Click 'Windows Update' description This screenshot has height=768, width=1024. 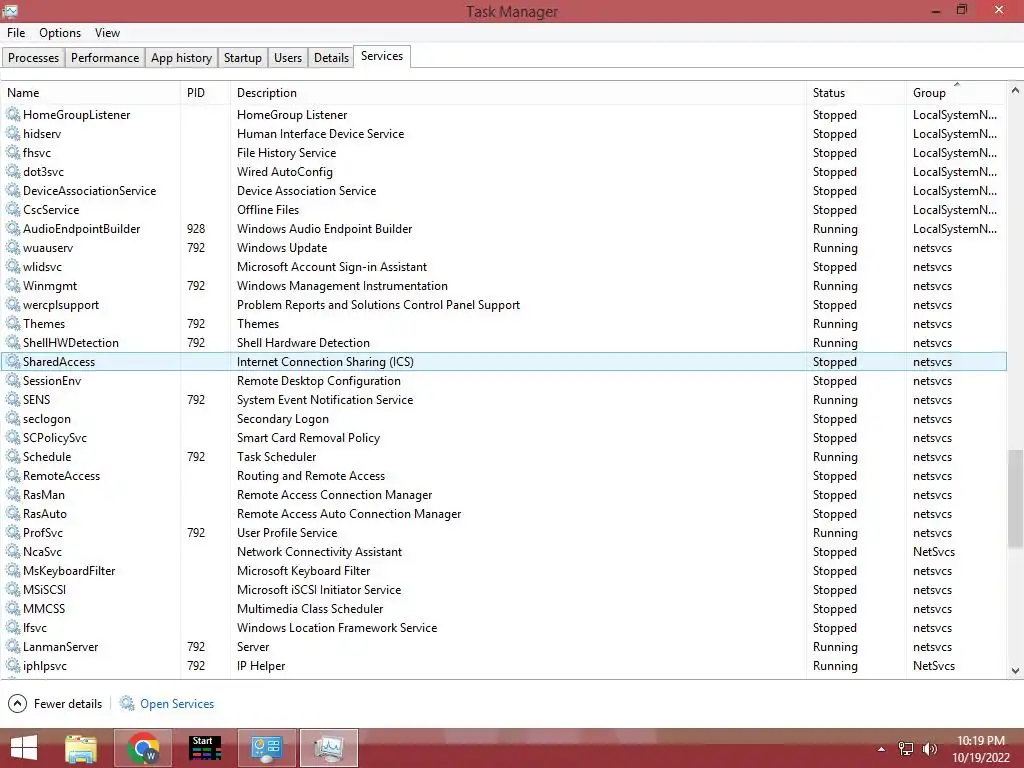pyautogui.click(x=282, y=248)
